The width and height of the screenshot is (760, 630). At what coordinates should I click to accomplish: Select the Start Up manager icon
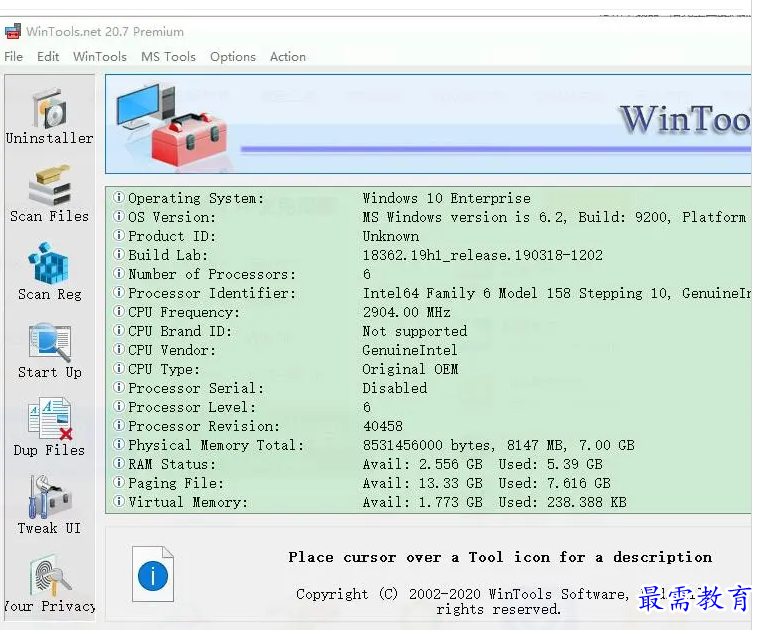(49, 350)
